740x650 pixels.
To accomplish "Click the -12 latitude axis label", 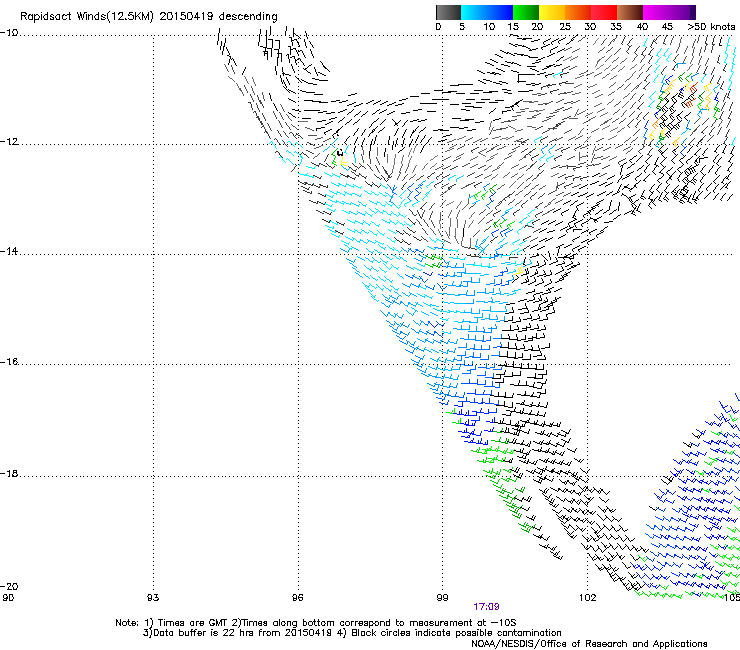I will [9, 142].
